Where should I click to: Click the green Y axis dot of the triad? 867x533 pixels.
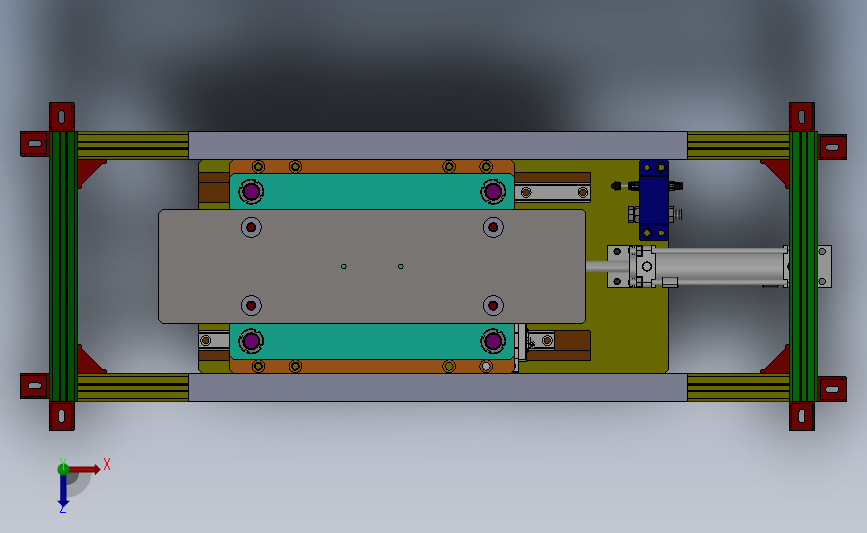[x=63, y=469]
